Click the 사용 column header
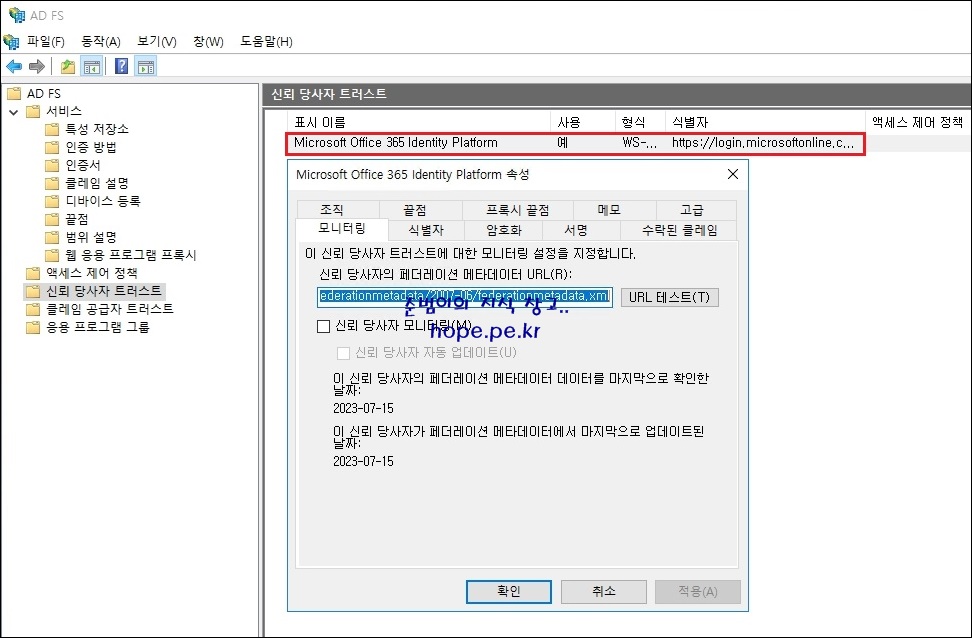The height and width of the screenshot is (638, 972). click(583, 122)
